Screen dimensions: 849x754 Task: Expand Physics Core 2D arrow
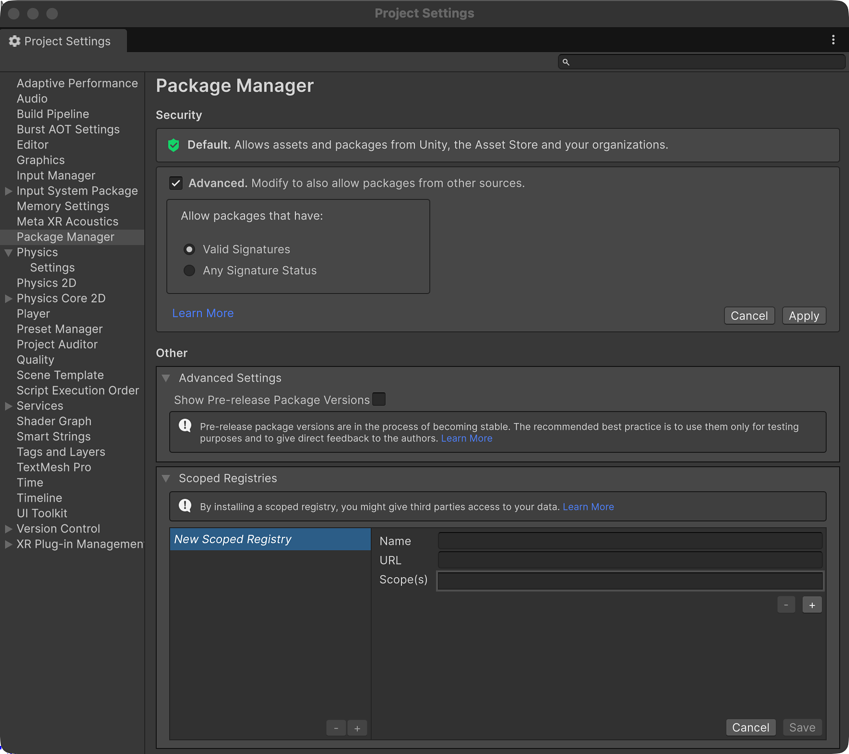[x=9, y=298]
